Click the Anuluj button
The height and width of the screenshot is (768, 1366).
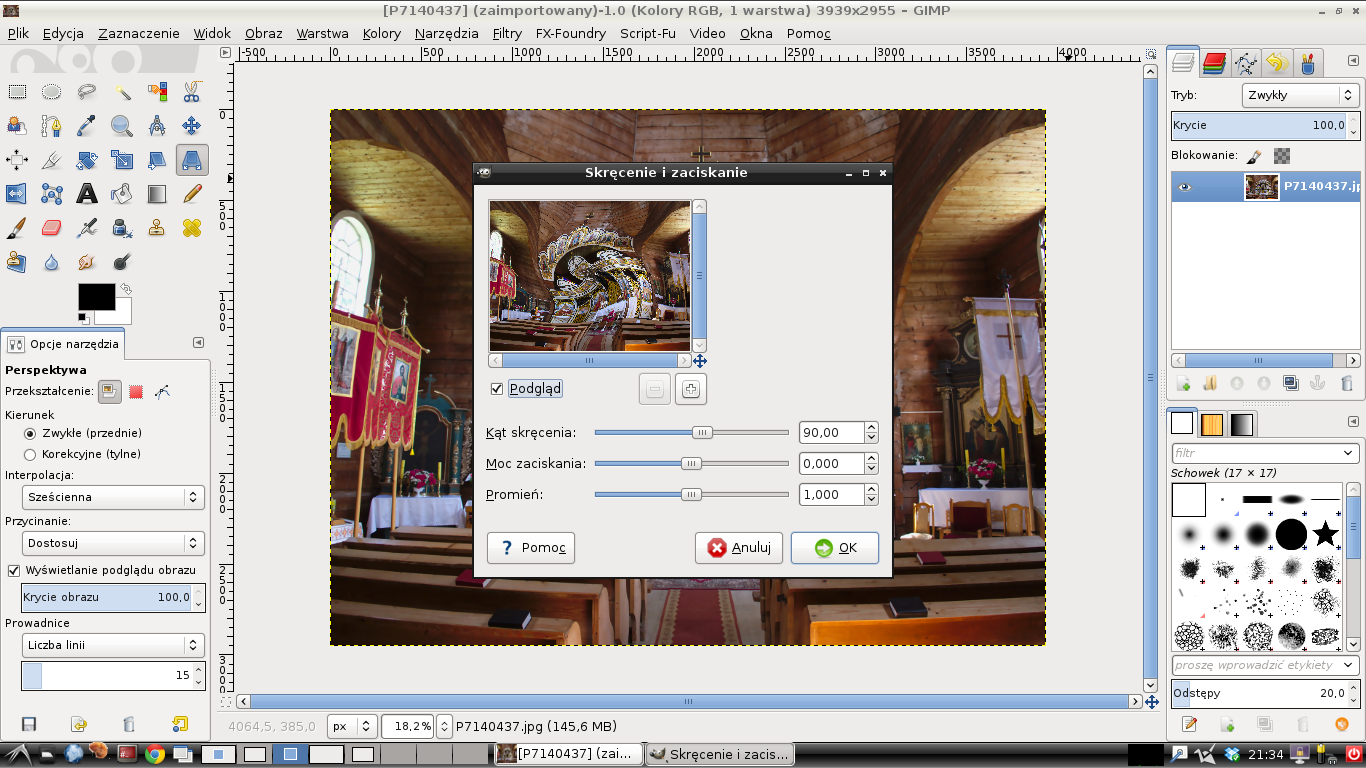739,548
